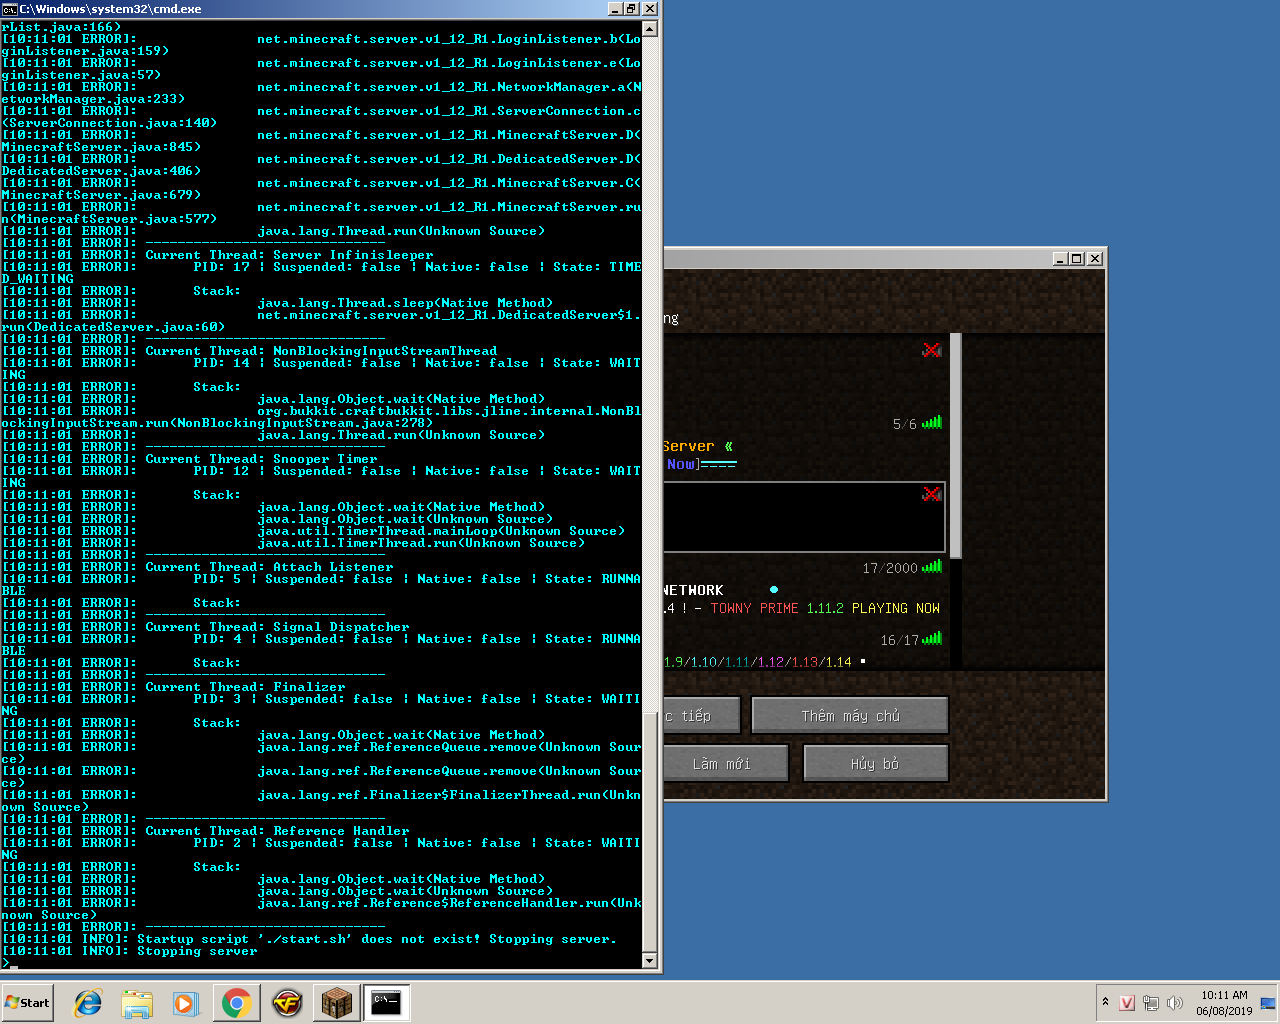This screenshot has width=1280, height=1024.
Task: Minimize the cmd.exe window
Action: click(x=615, y=9)
